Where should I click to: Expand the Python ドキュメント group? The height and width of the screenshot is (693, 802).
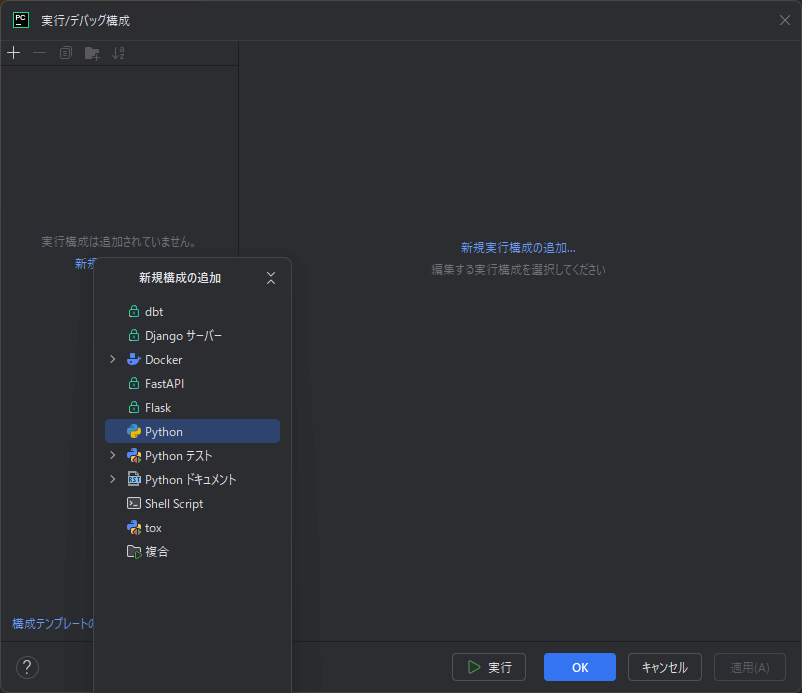(x=113, y=480)
